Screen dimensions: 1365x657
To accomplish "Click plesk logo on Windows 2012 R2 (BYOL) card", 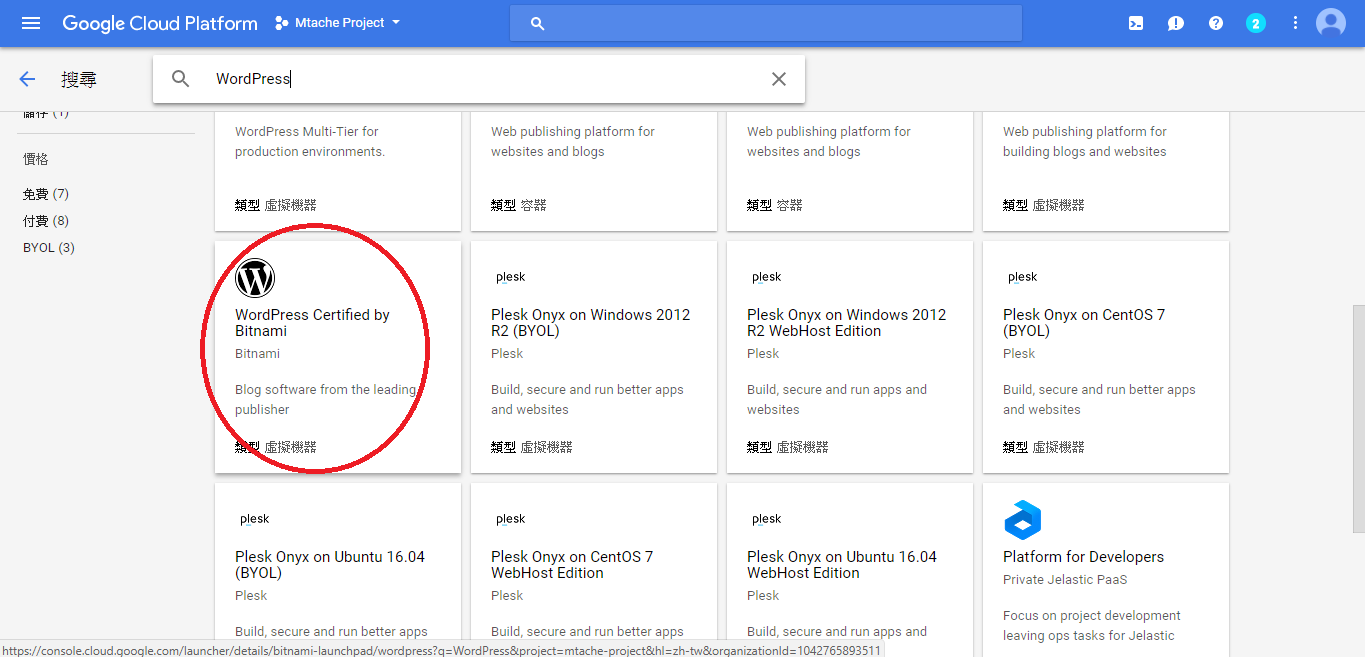I will pyautogui.click(x=510, y=277).
